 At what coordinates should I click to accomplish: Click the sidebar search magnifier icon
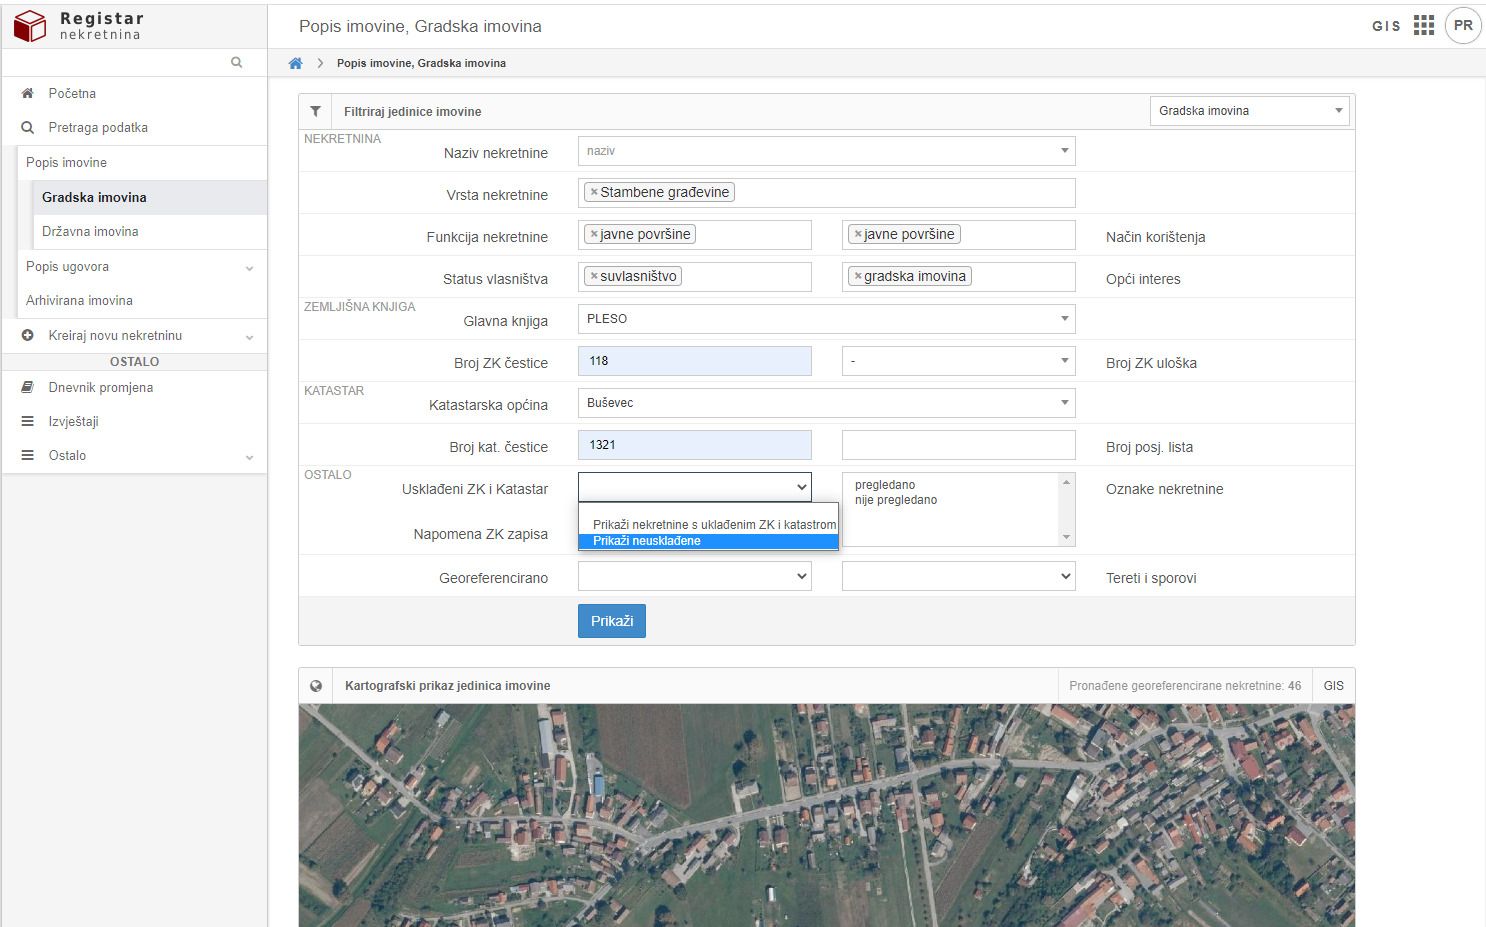coord(237,62)
